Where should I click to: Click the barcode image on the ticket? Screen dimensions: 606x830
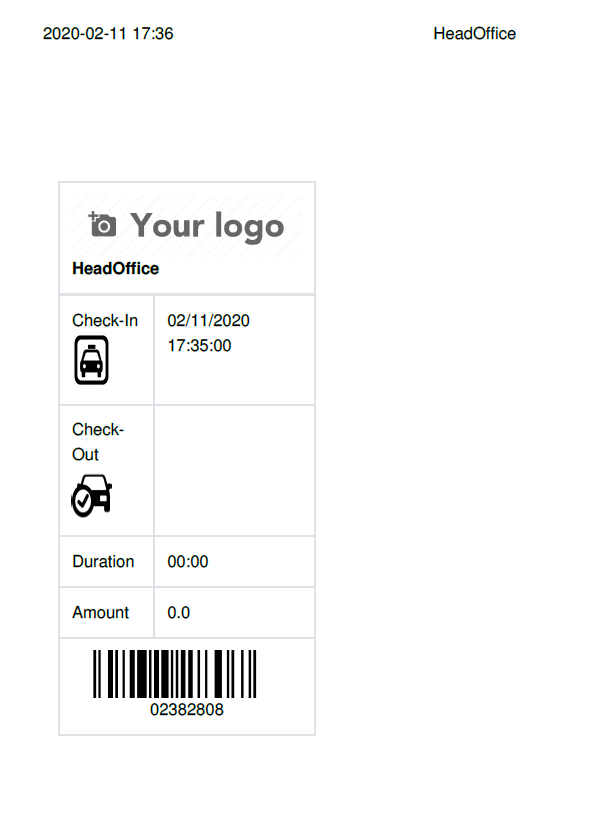175,675
